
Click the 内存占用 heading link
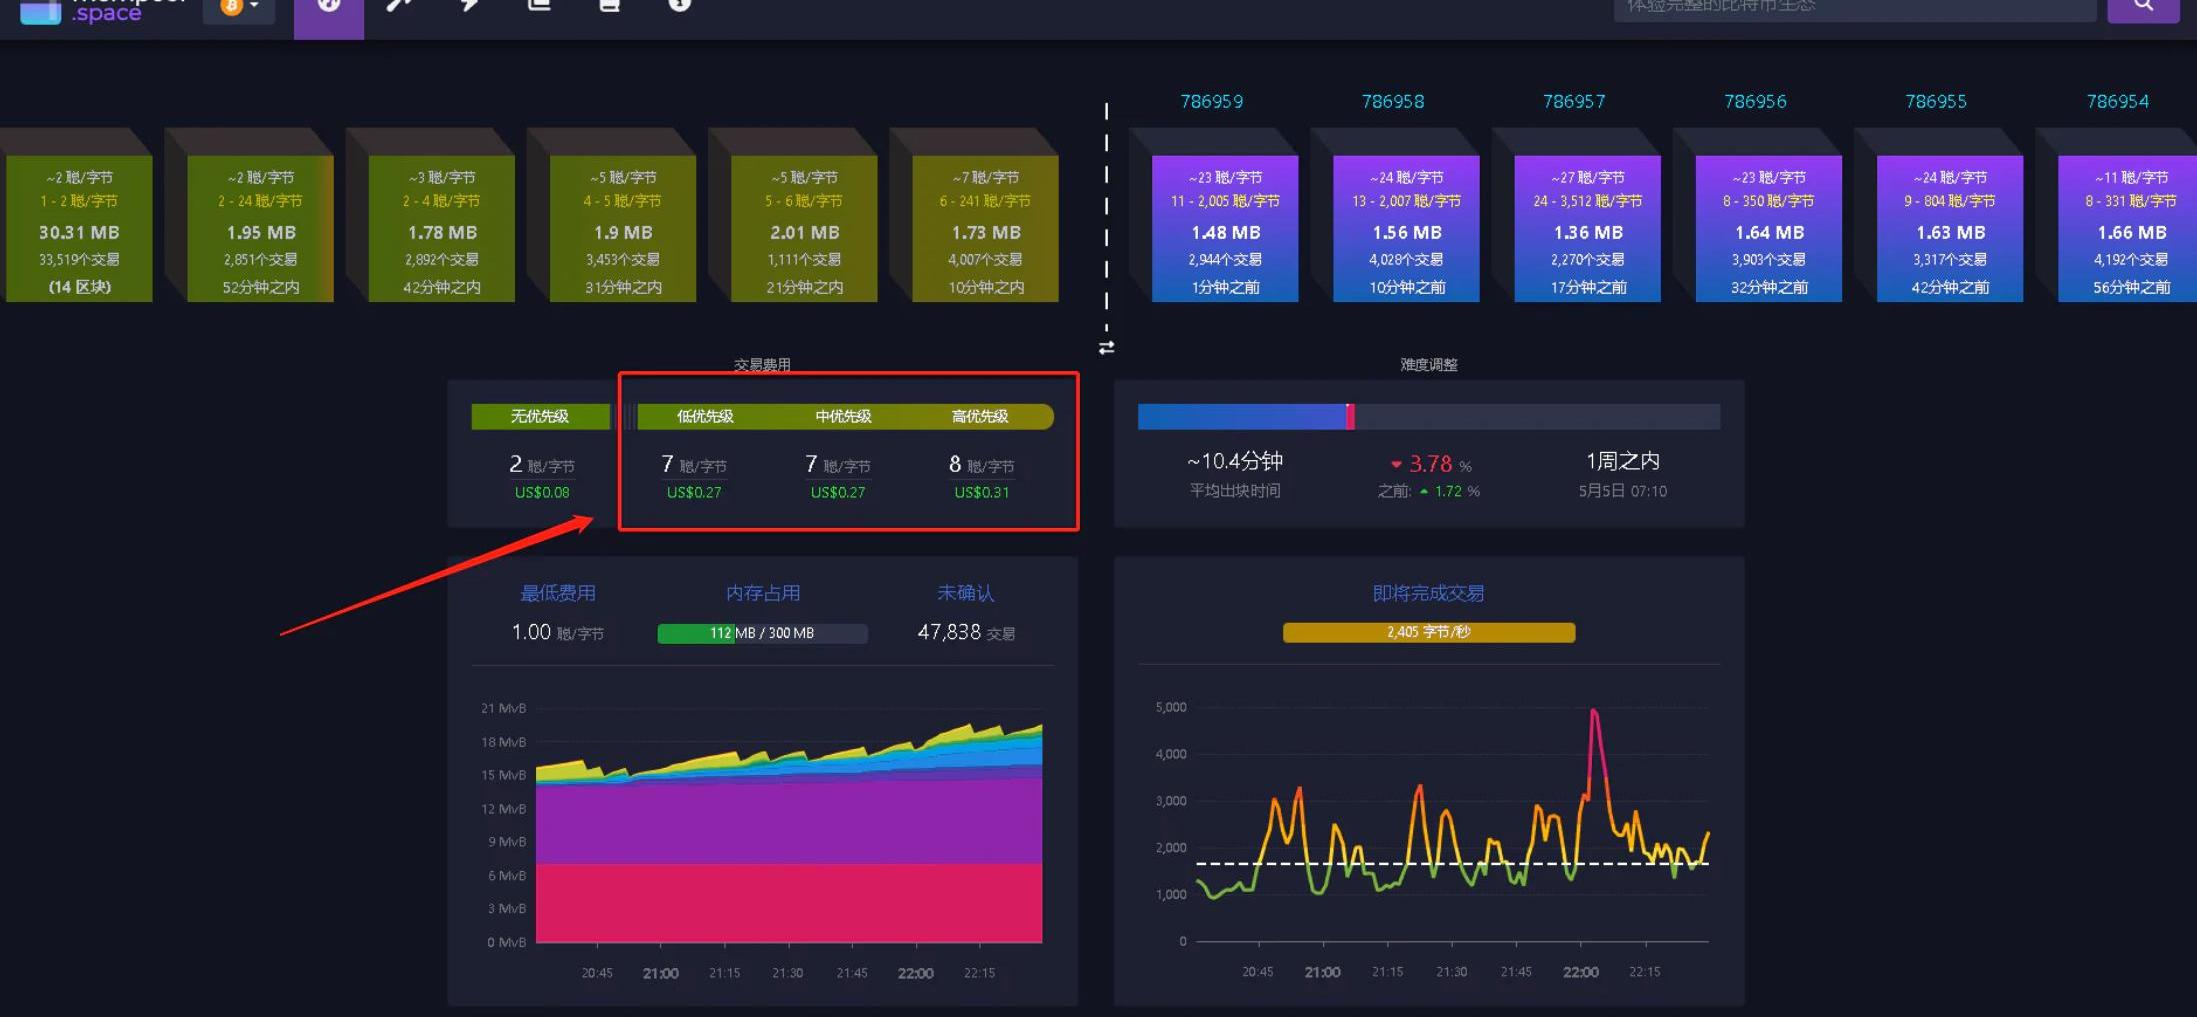(762, 593)
